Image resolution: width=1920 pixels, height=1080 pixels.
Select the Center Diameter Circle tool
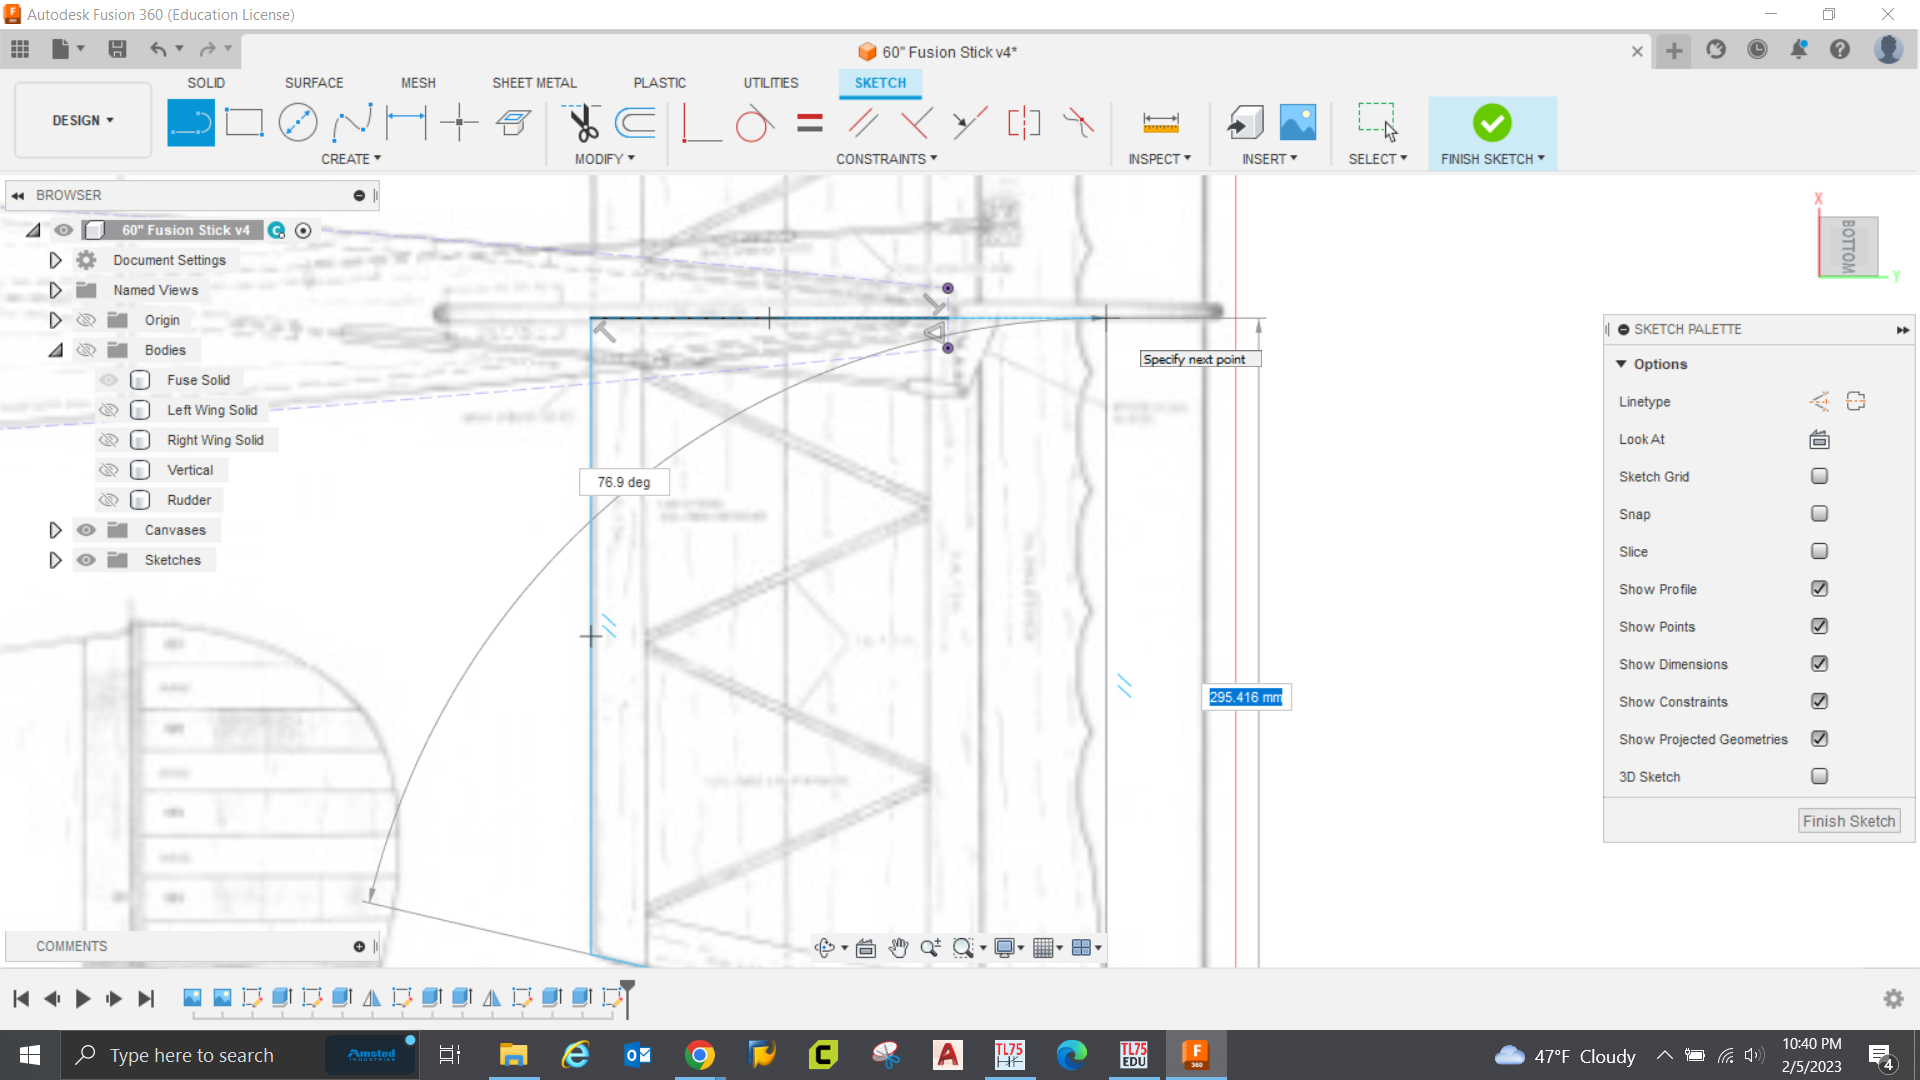[x=297, y=123]
